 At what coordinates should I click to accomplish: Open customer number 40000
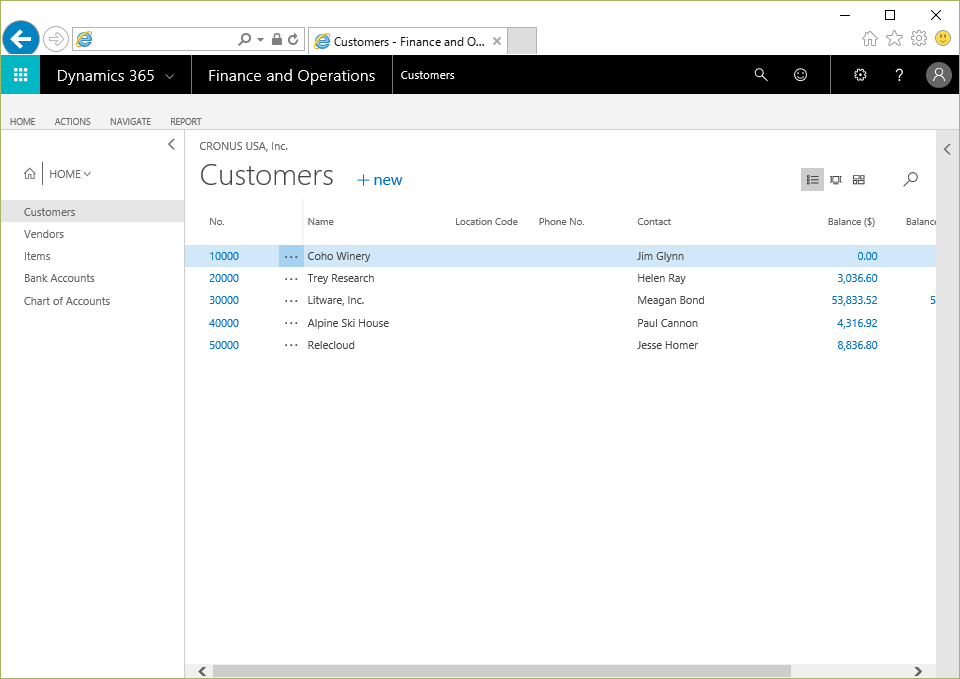[224, 323]
